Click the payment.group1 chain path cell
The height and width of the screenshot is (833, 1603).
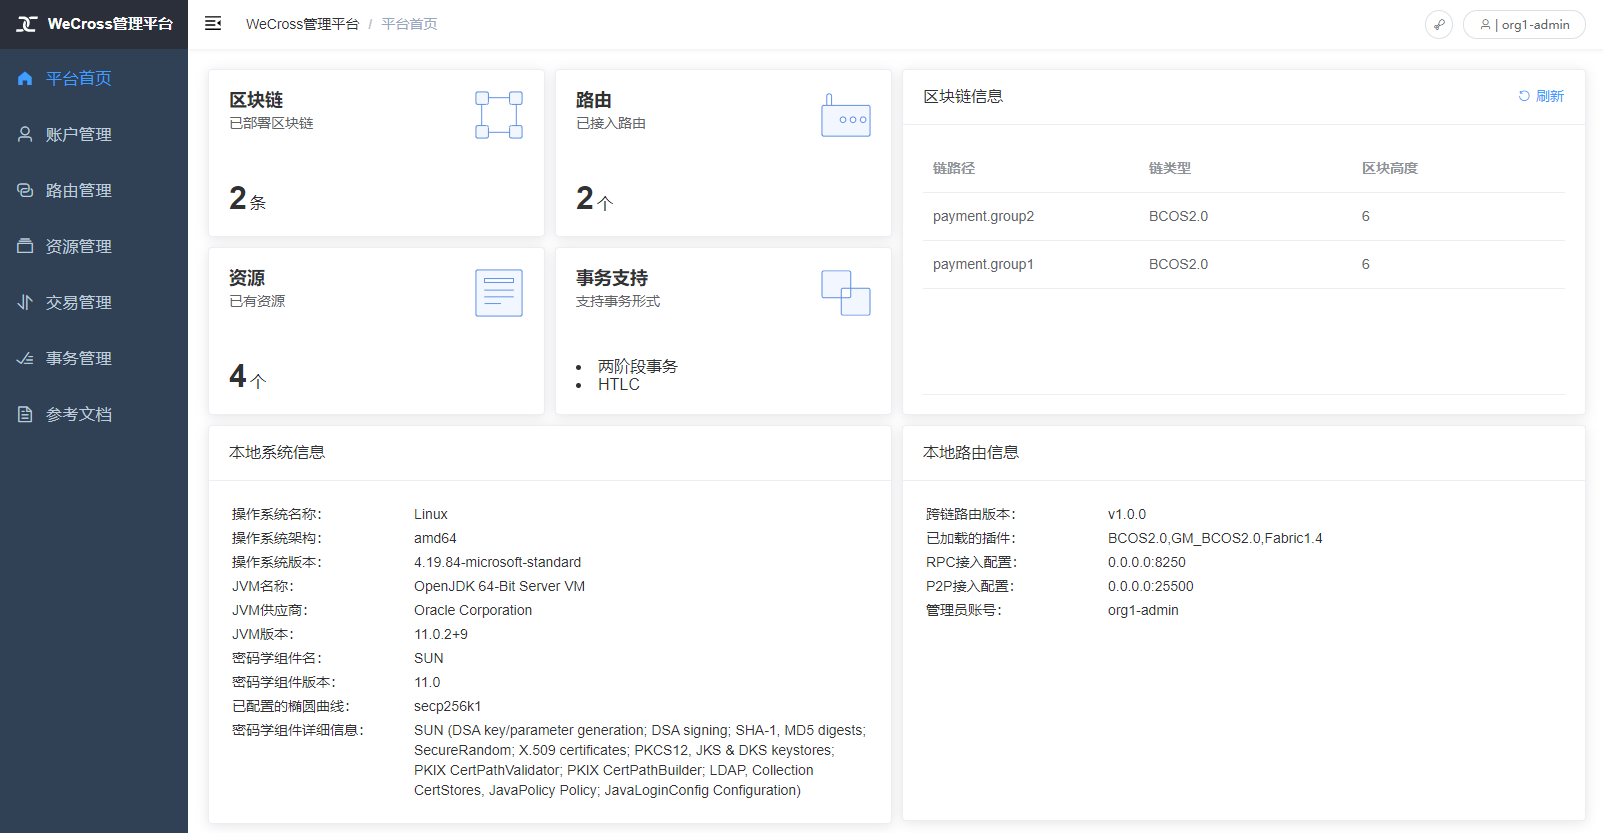point(983,264)
